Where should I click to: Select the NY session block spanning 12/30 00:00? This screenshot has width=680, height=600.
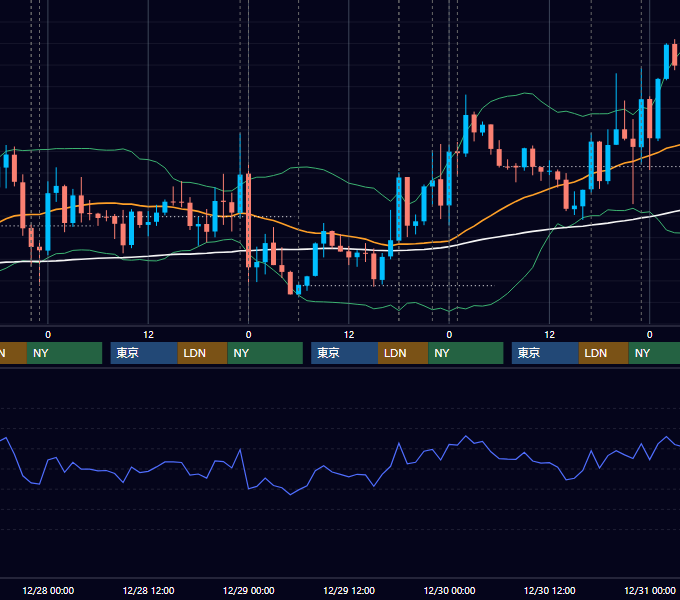point(466,353)
